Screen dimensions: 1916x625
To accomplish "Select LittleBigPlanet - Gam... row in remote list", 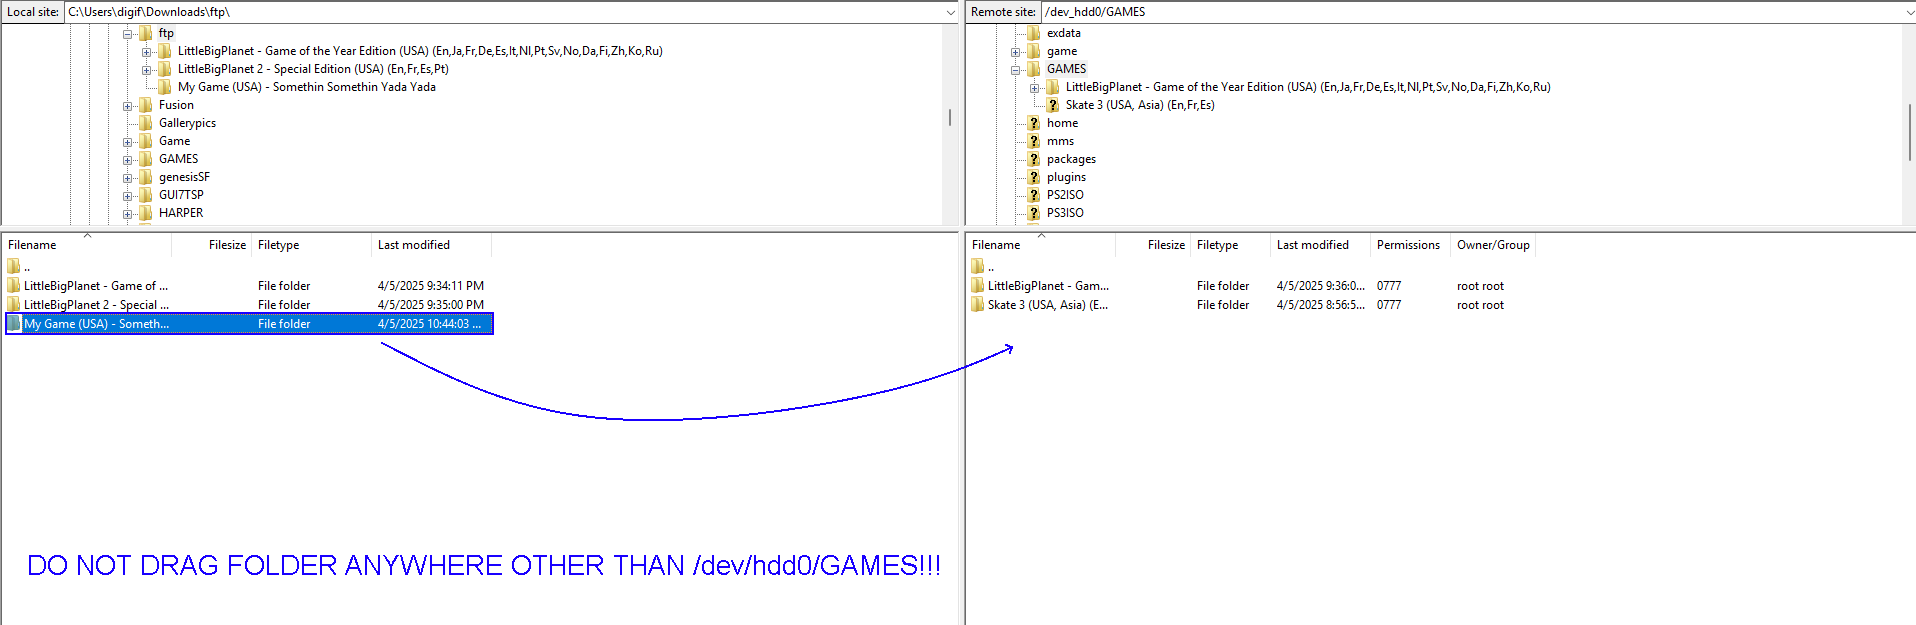I will (x=1251, y=286).
